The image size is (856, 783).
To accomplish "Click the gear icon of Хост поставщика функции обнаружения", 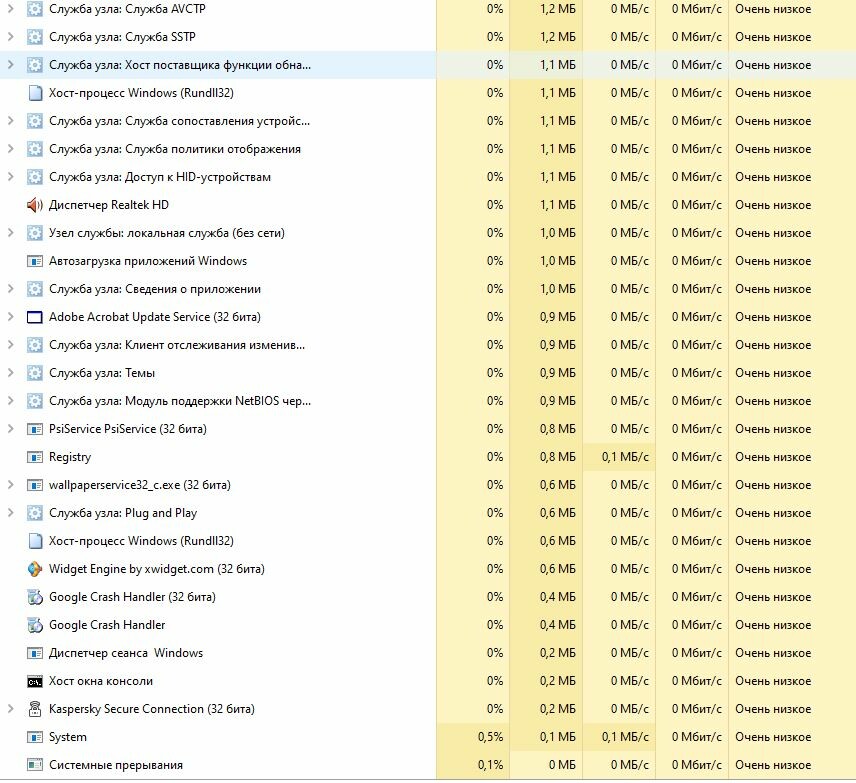I will click(x=34, y=65).
